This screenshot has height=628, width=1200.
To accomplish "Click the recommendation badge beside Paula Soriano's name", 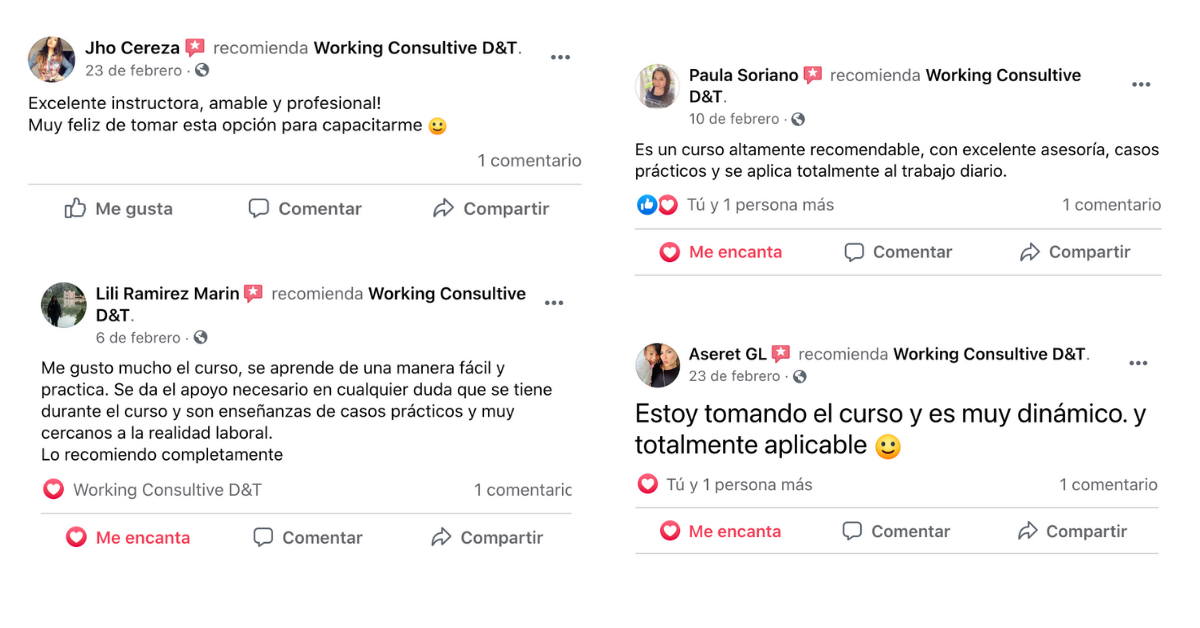I will tap(813, 75).
